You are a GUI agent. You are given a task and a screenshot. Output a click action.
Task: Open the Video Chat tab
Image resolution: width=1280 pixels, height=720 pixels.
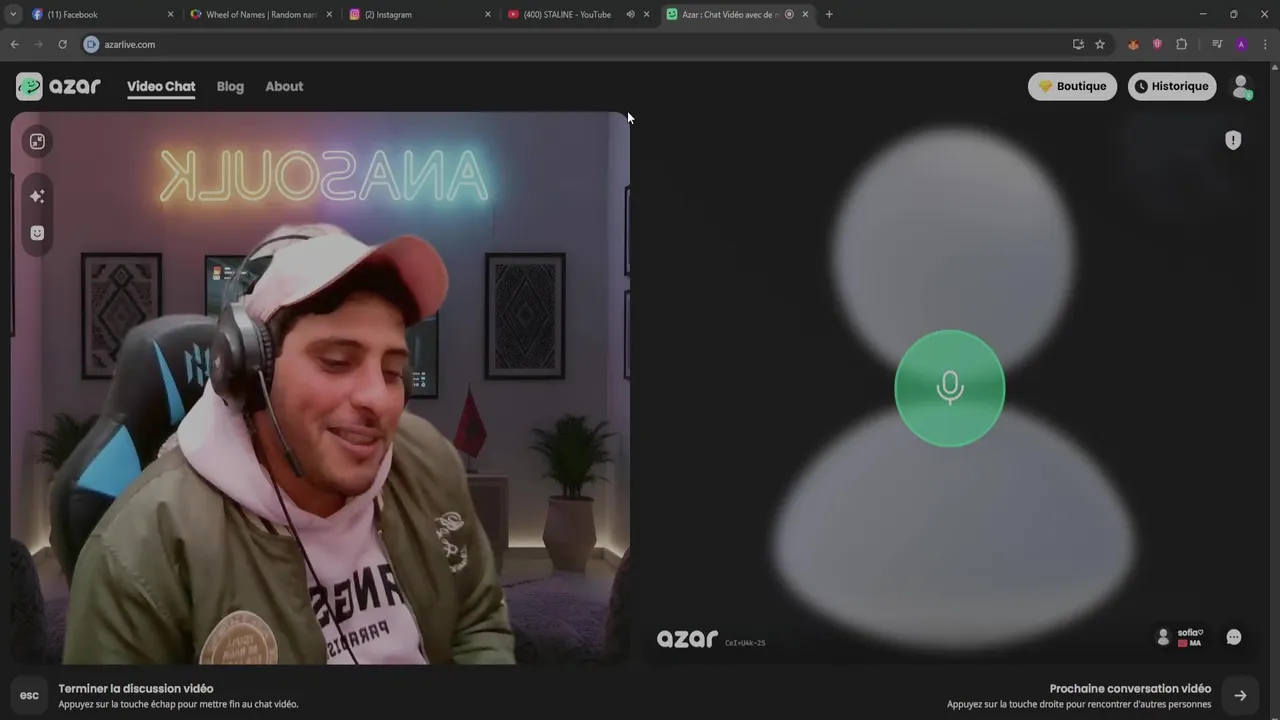tap(161, 87)
